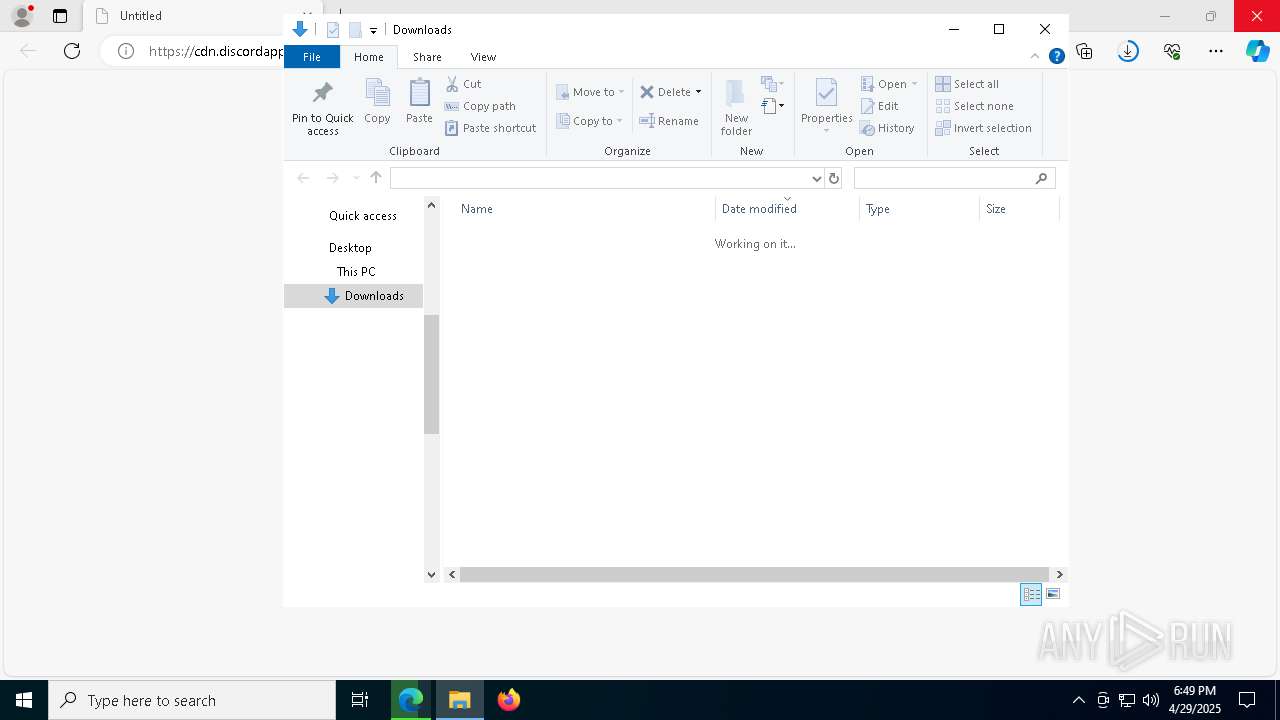Click the Forward navigation arrow in Explorer

(332, 178)
